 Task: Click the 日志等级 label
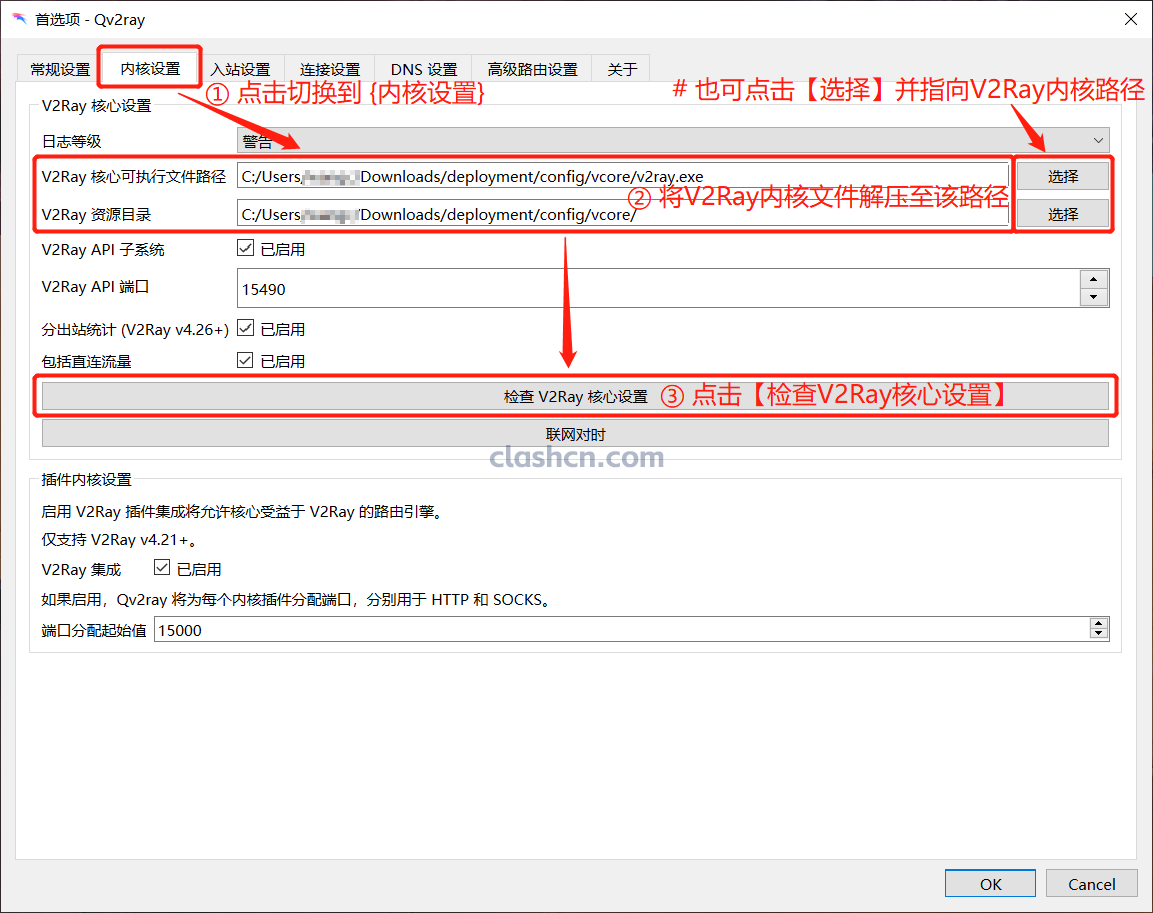71,141
